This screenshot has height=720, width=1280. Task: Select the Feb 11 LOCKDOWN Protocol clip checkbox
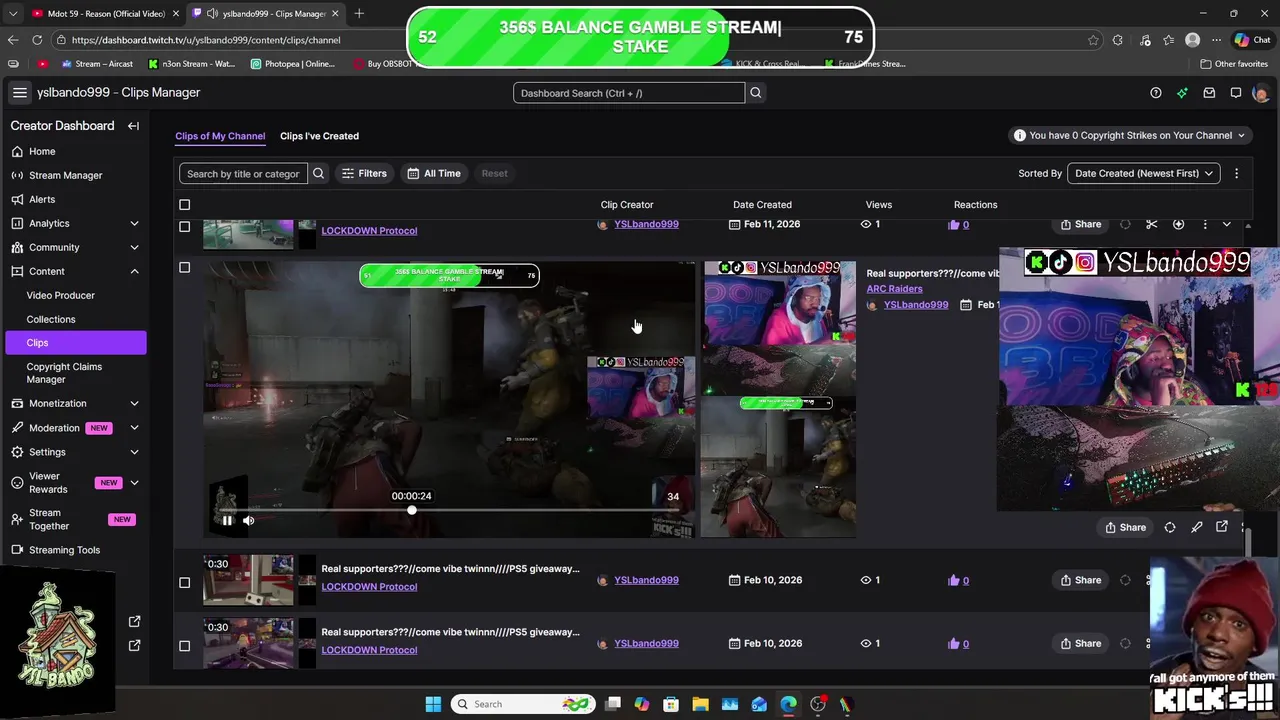pyautogui.click(x=184, y=227)
